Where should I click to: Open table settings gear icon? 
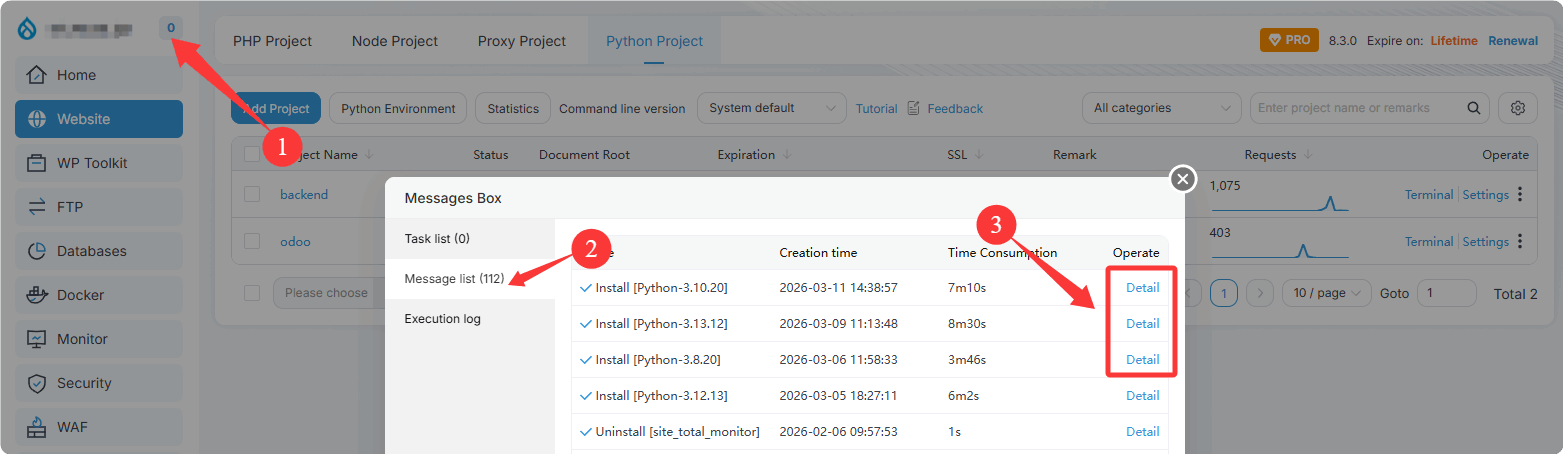[x=1517, y=108]
